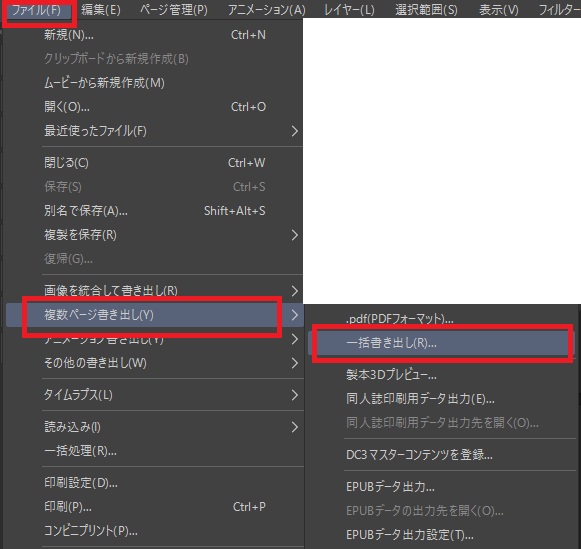Choose ムービーから新規作成(M)
This screenshot has height=549, width=581.
click(154, 83)
